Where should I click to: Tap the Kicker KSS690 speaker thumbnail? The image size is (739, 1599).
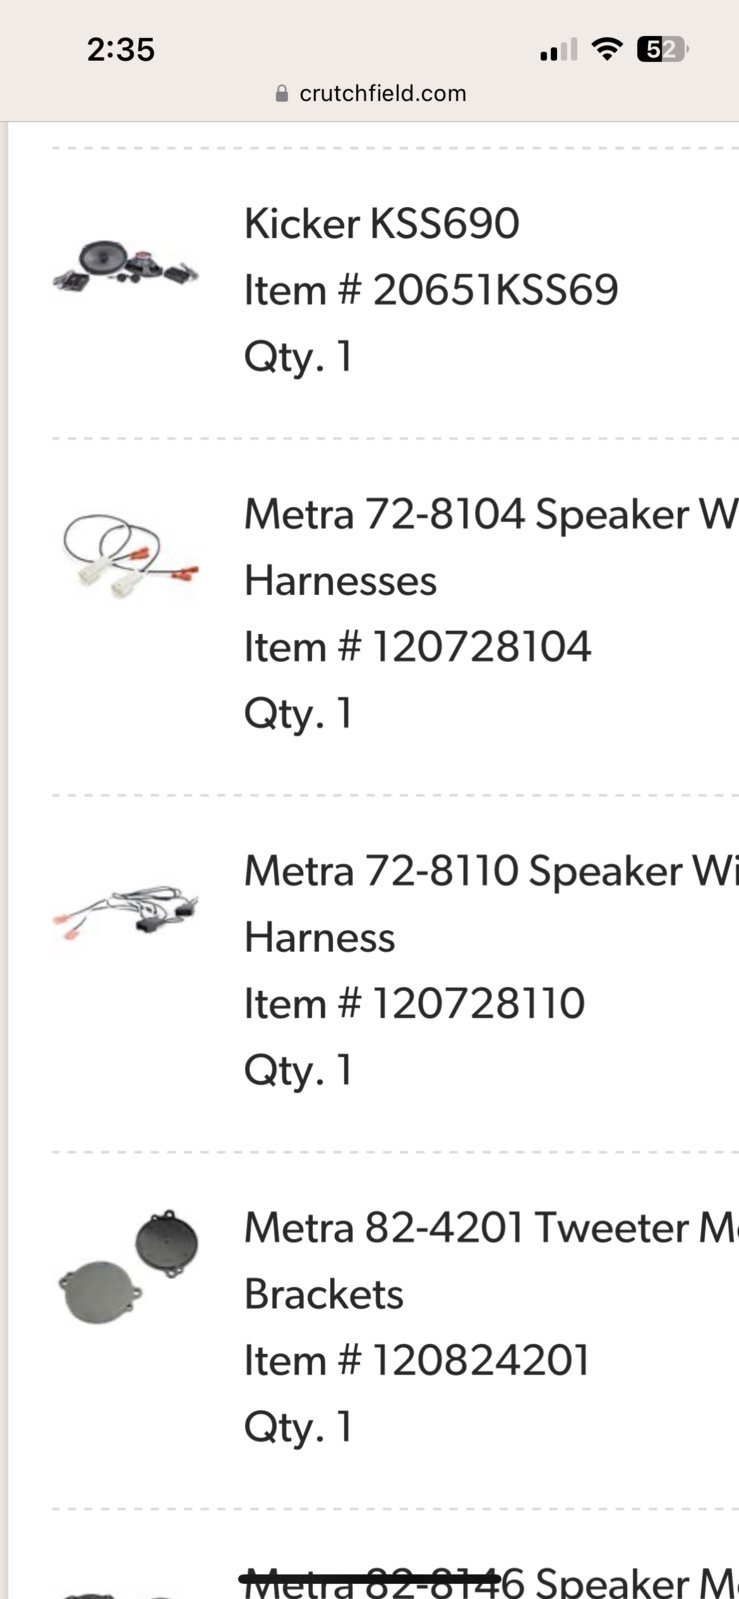pos(126,267)
